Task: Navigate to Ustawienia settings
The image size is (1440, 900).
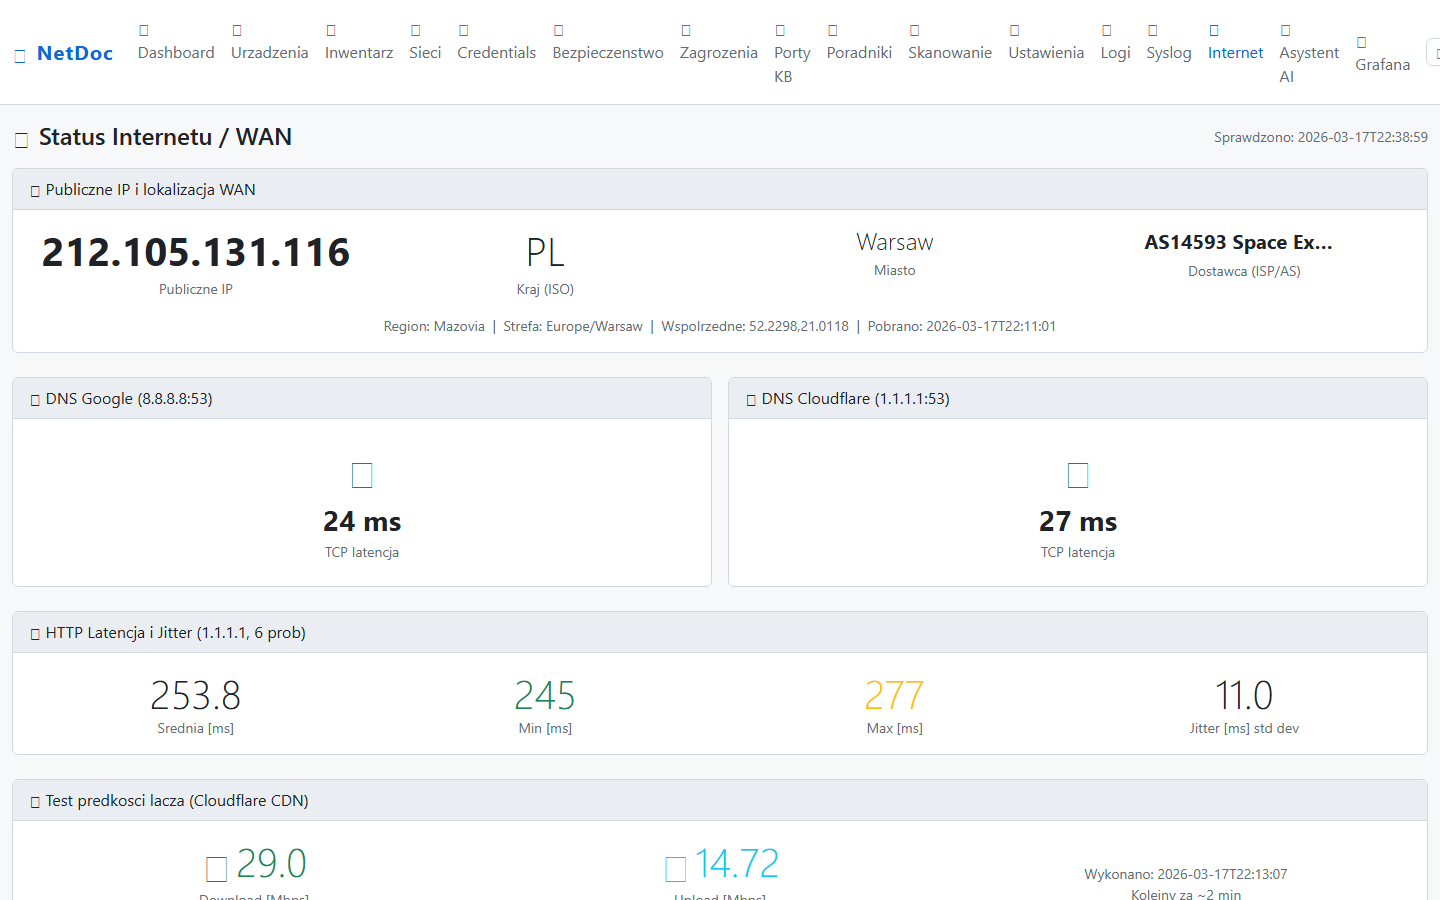Action: (x=1045, y=52)
